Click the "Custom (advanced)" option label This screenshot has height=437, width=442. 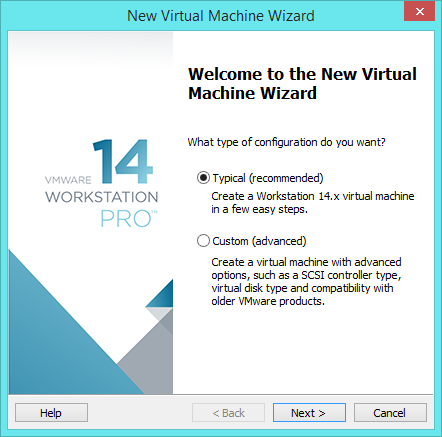pos(259,241)
